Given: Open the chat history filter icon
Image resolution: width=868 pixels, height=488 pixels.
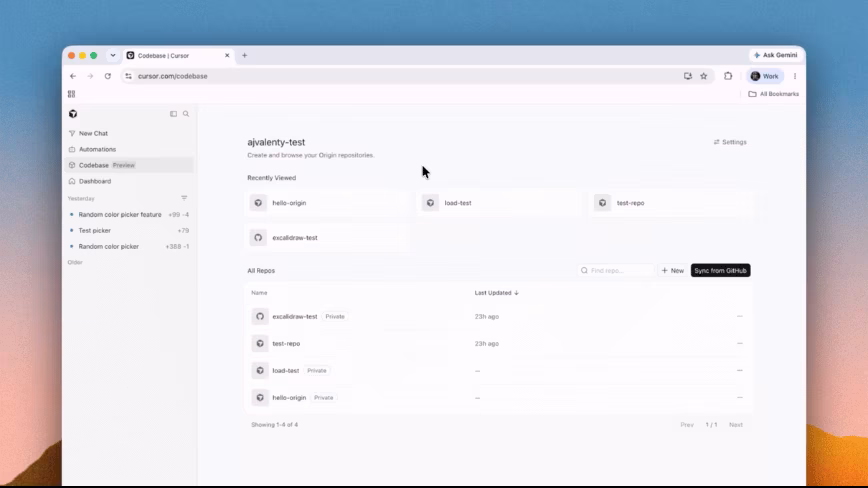Looking at the screenshot, I should [x=184, y=198].
